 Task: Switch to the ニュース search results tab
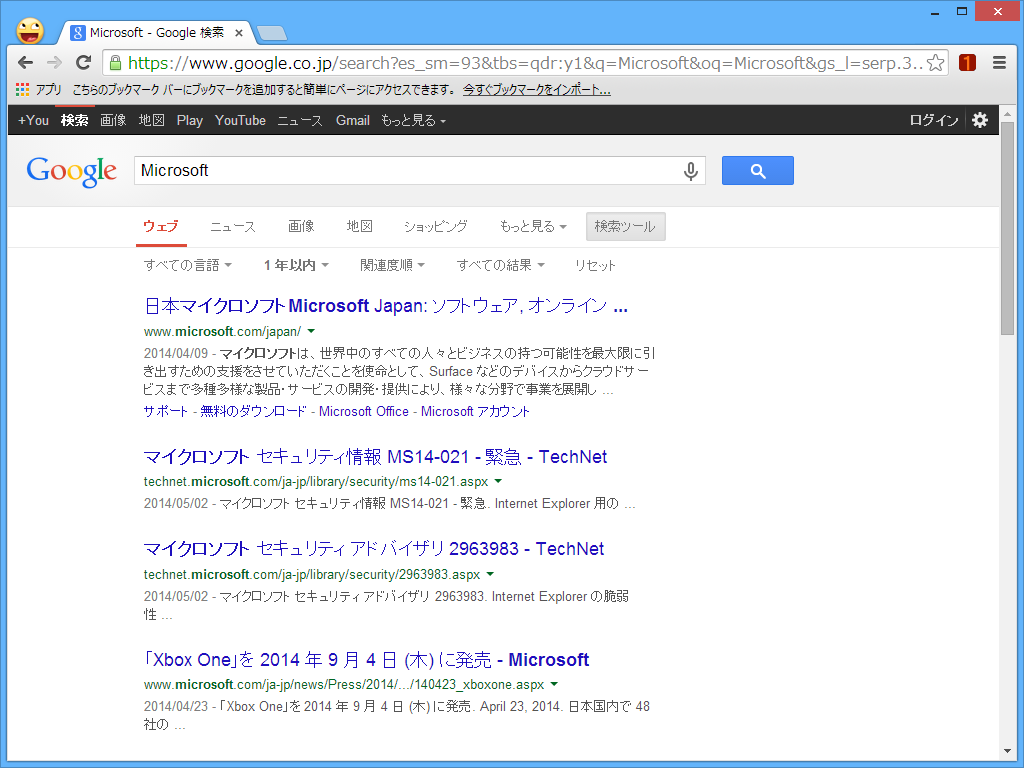pos(231,226)
